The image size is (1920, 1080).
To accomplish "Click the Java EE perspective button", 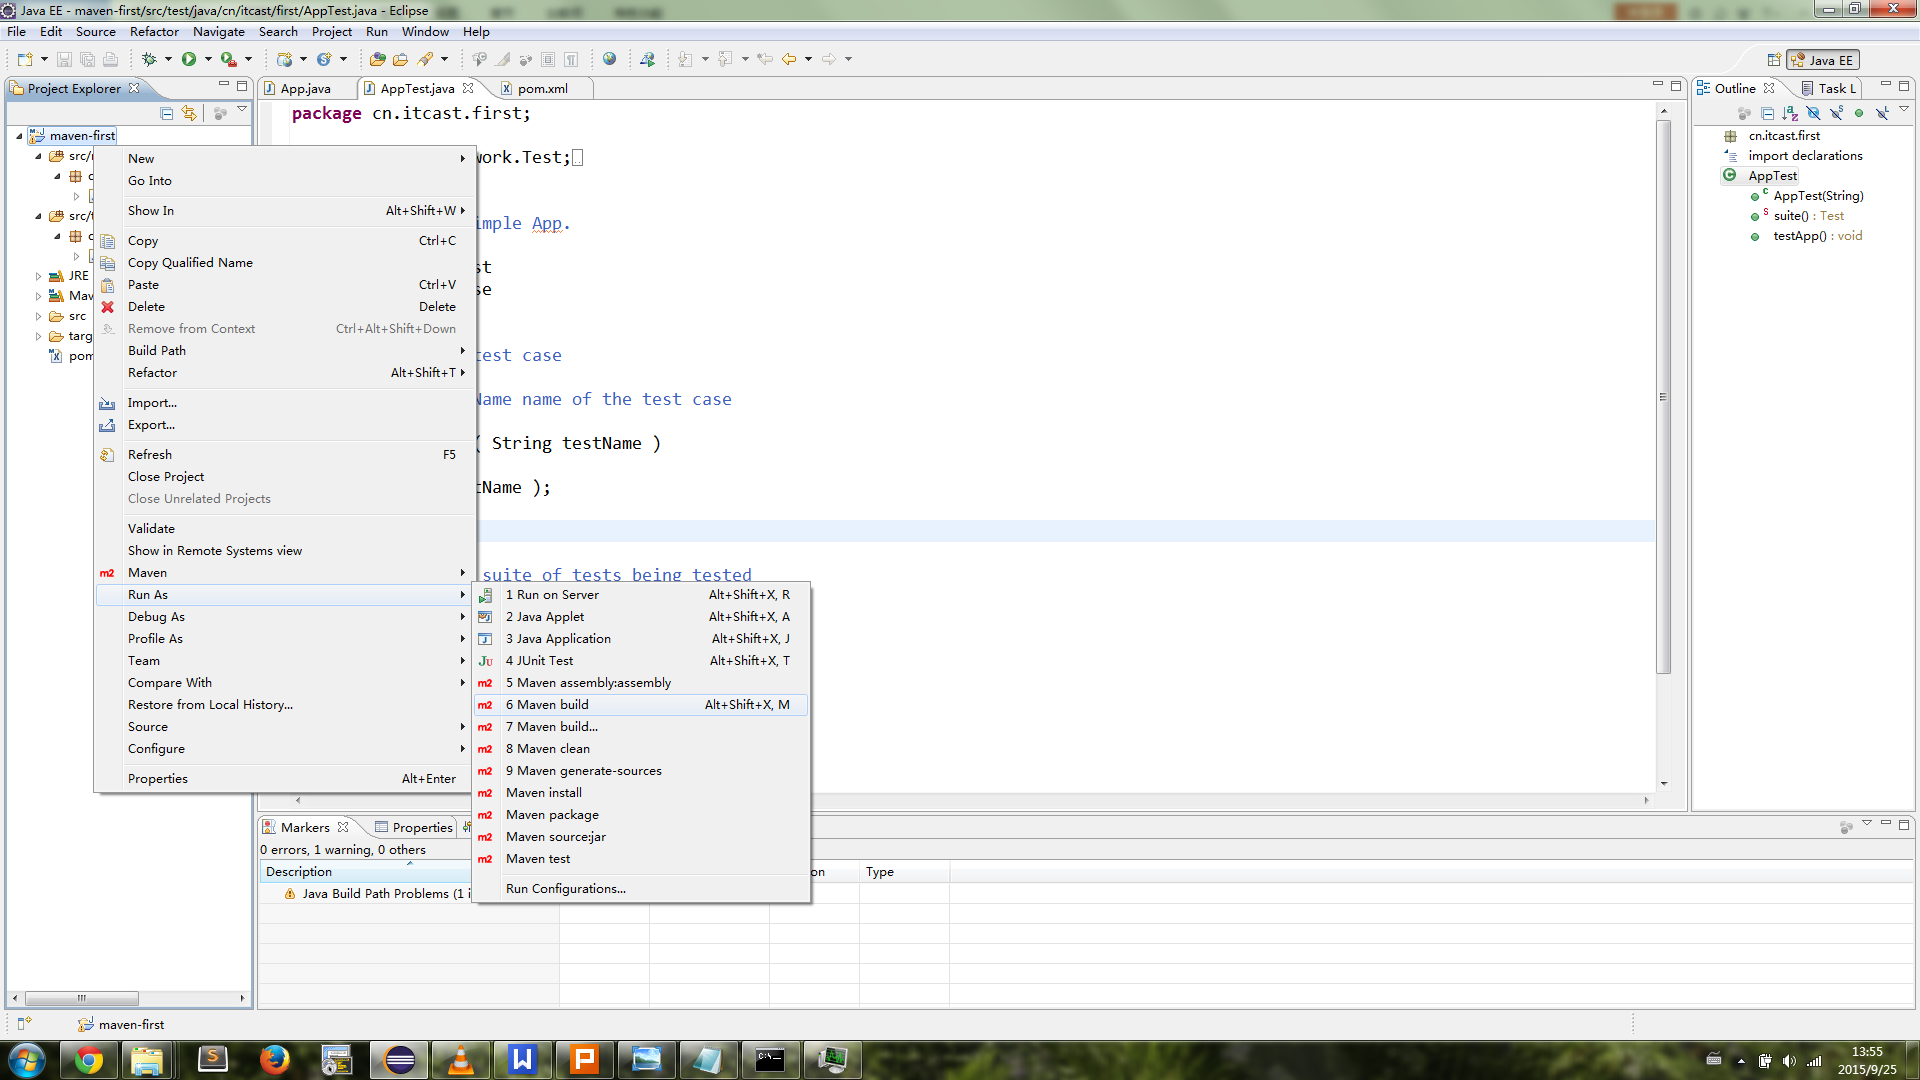I will click(x=1823, y=60).
